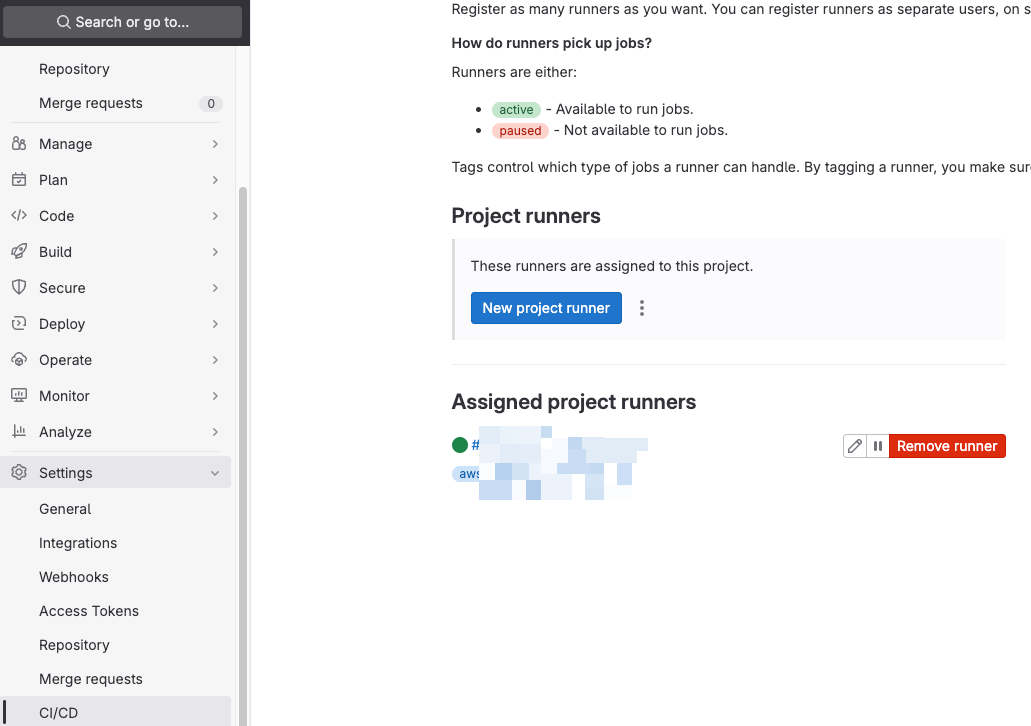The width and height of the screenshot is (1031, 726).
Task: Edit the assigned runner with pencil icon
Action: click(x=855, y=446)
